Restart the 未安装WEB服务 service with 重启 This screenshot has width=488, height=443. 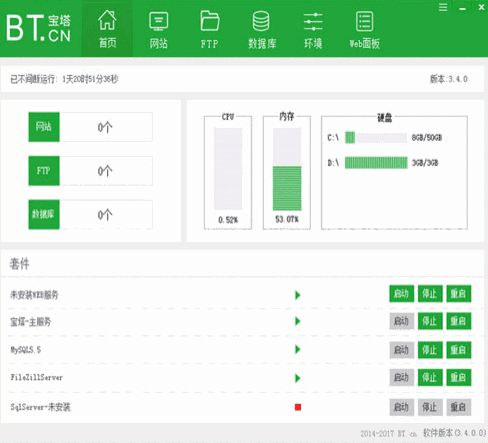pos(459,294)
